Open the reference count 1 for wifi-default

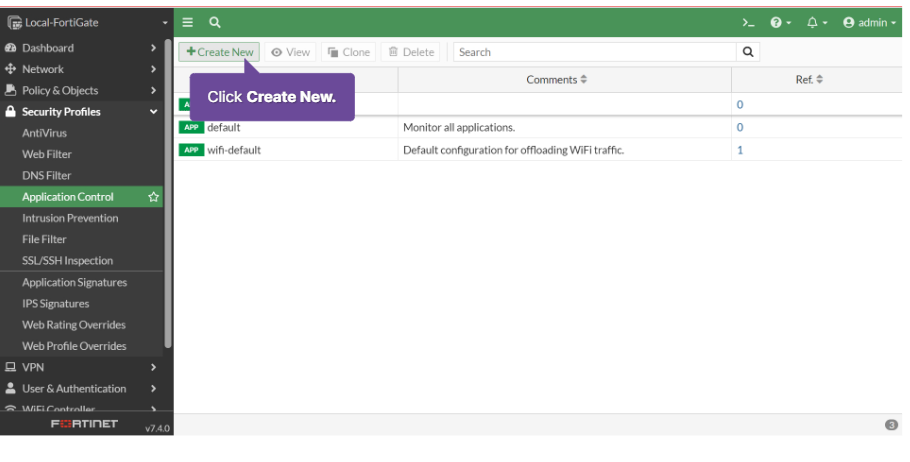point(740,150)
